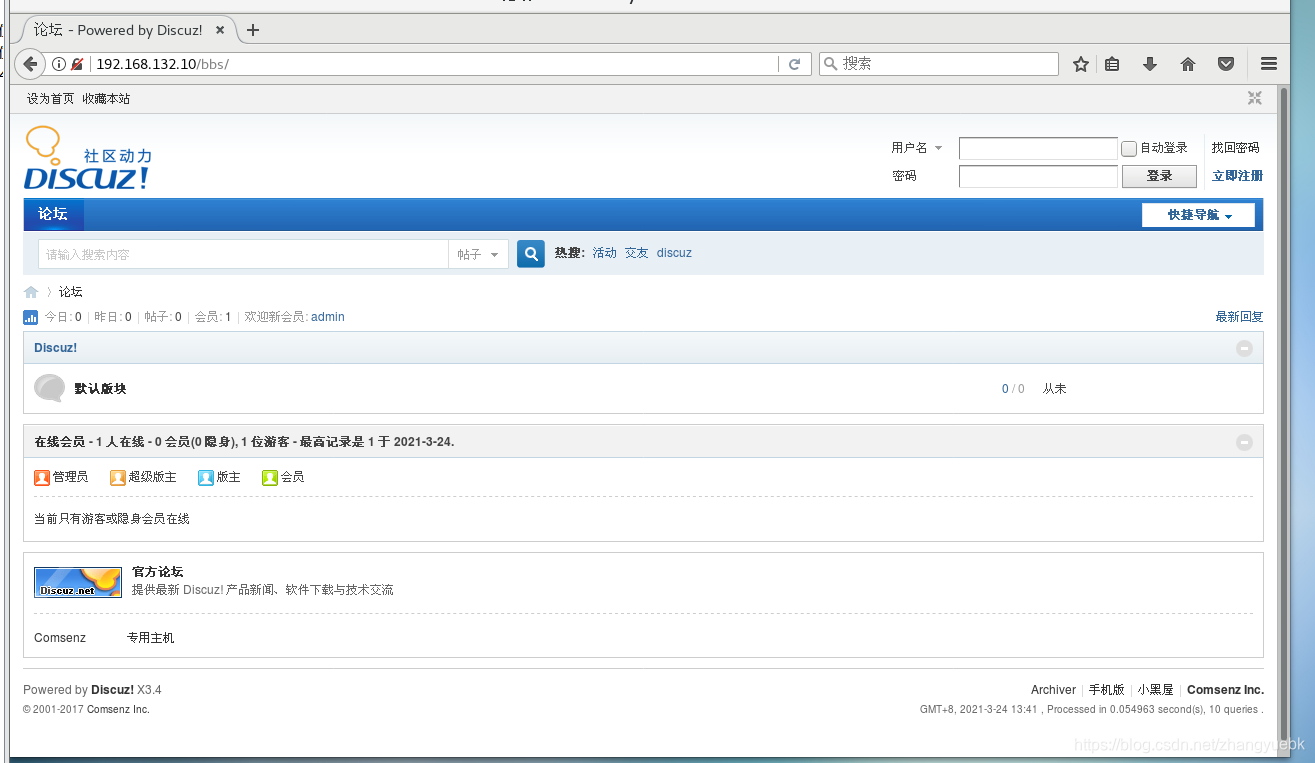
Task: Collapse the Discuz! category section
Action: [x=1244, y=348]
